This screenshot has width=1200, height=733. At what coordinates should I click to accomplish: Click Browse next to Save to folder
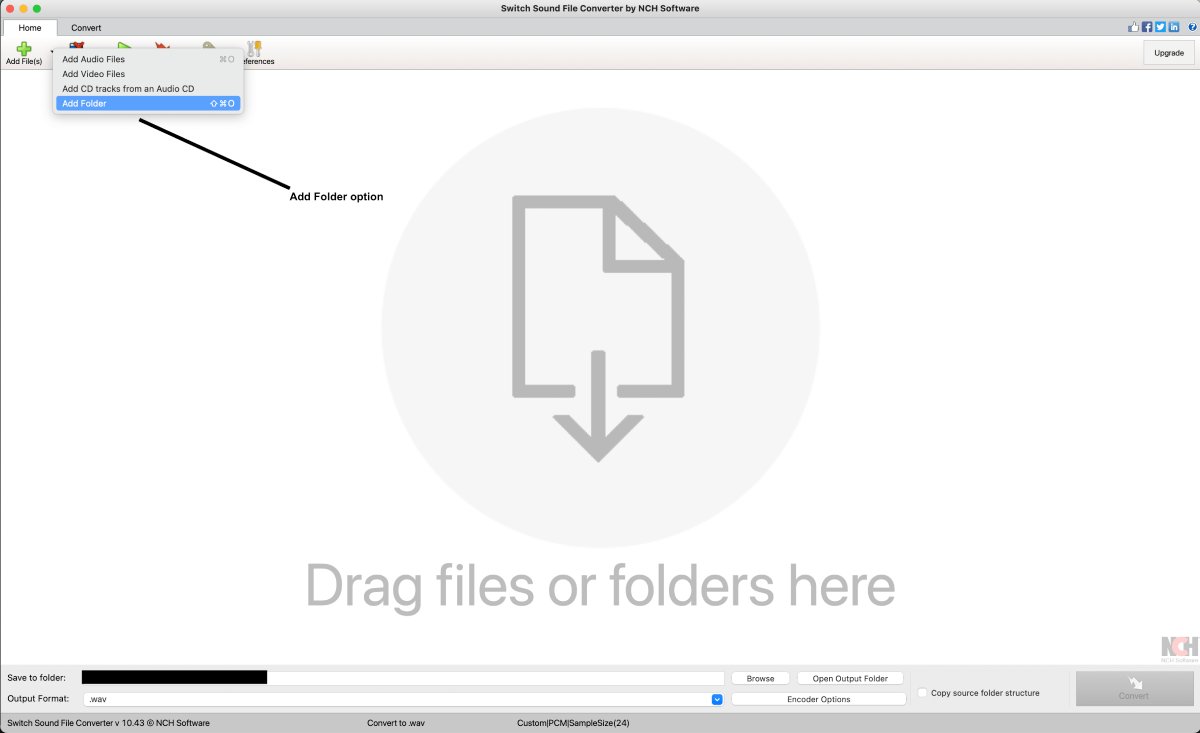coord(760,678)
